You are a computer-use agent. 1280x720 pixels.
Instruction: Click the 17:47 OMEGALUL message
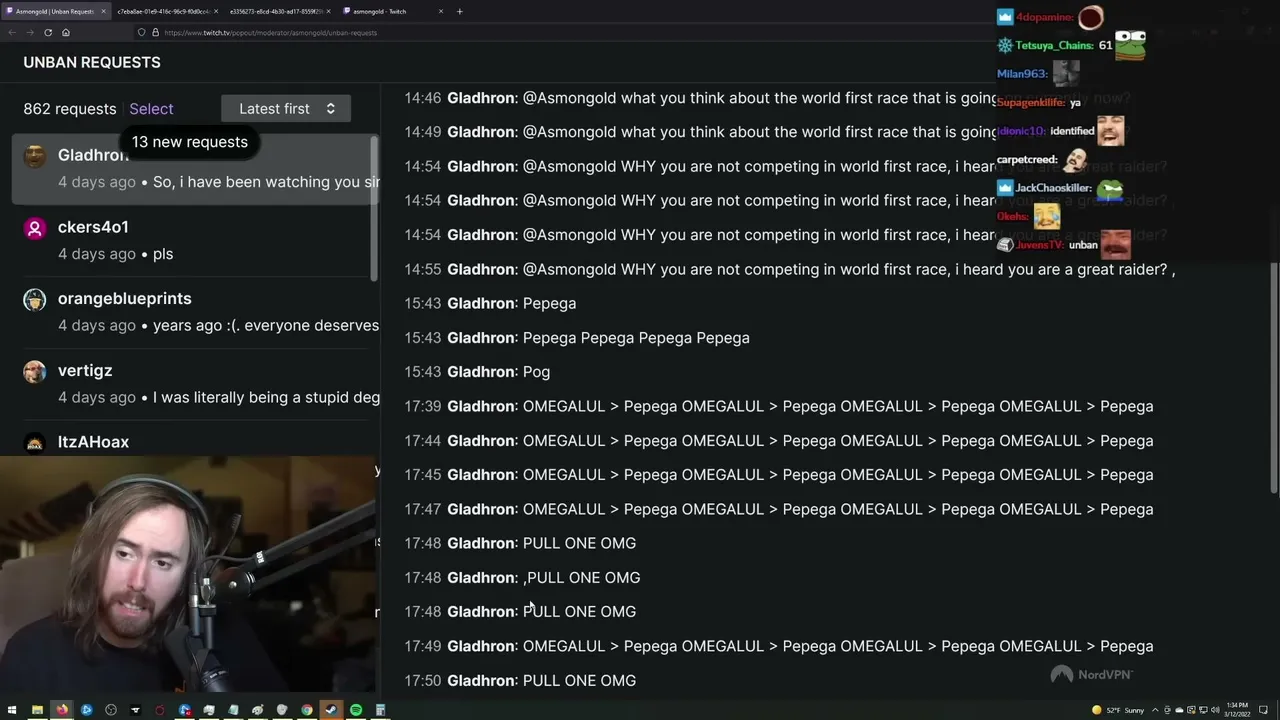point(779,510)
